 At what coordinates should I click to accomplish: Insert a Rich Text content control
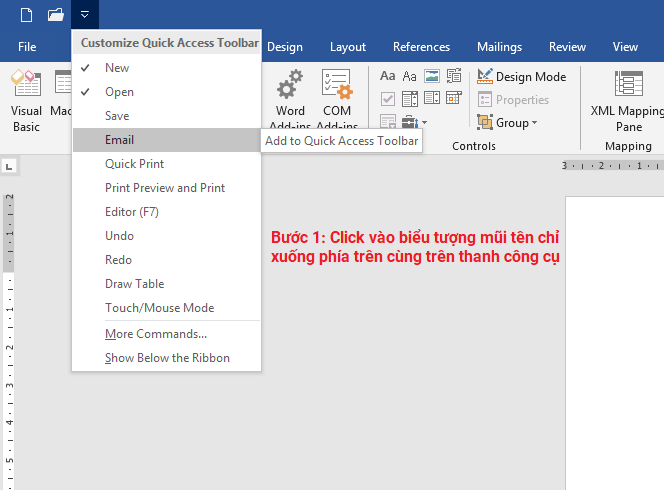(387, 76)
